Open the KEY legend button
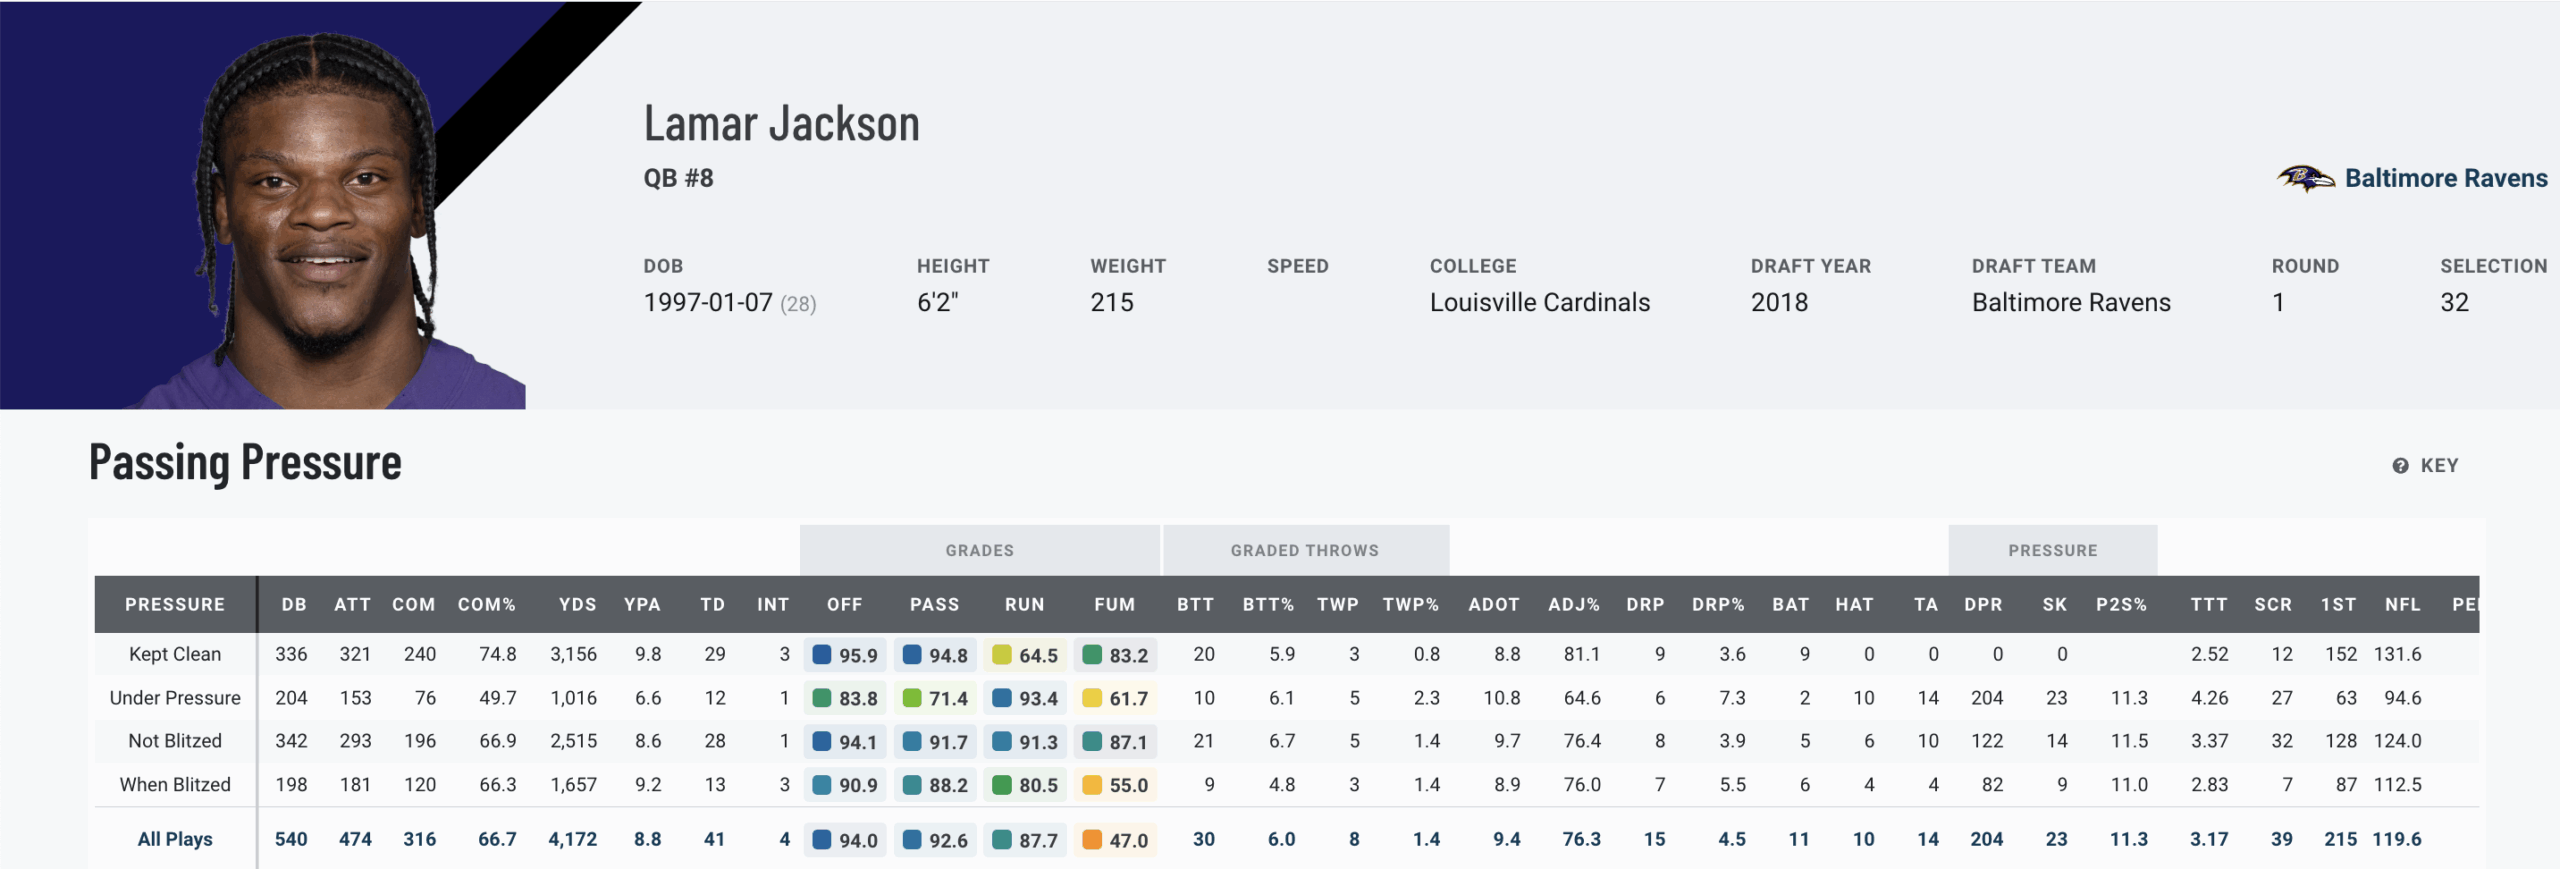This screenshot has width=2560, height=869. click(2438, 466)
